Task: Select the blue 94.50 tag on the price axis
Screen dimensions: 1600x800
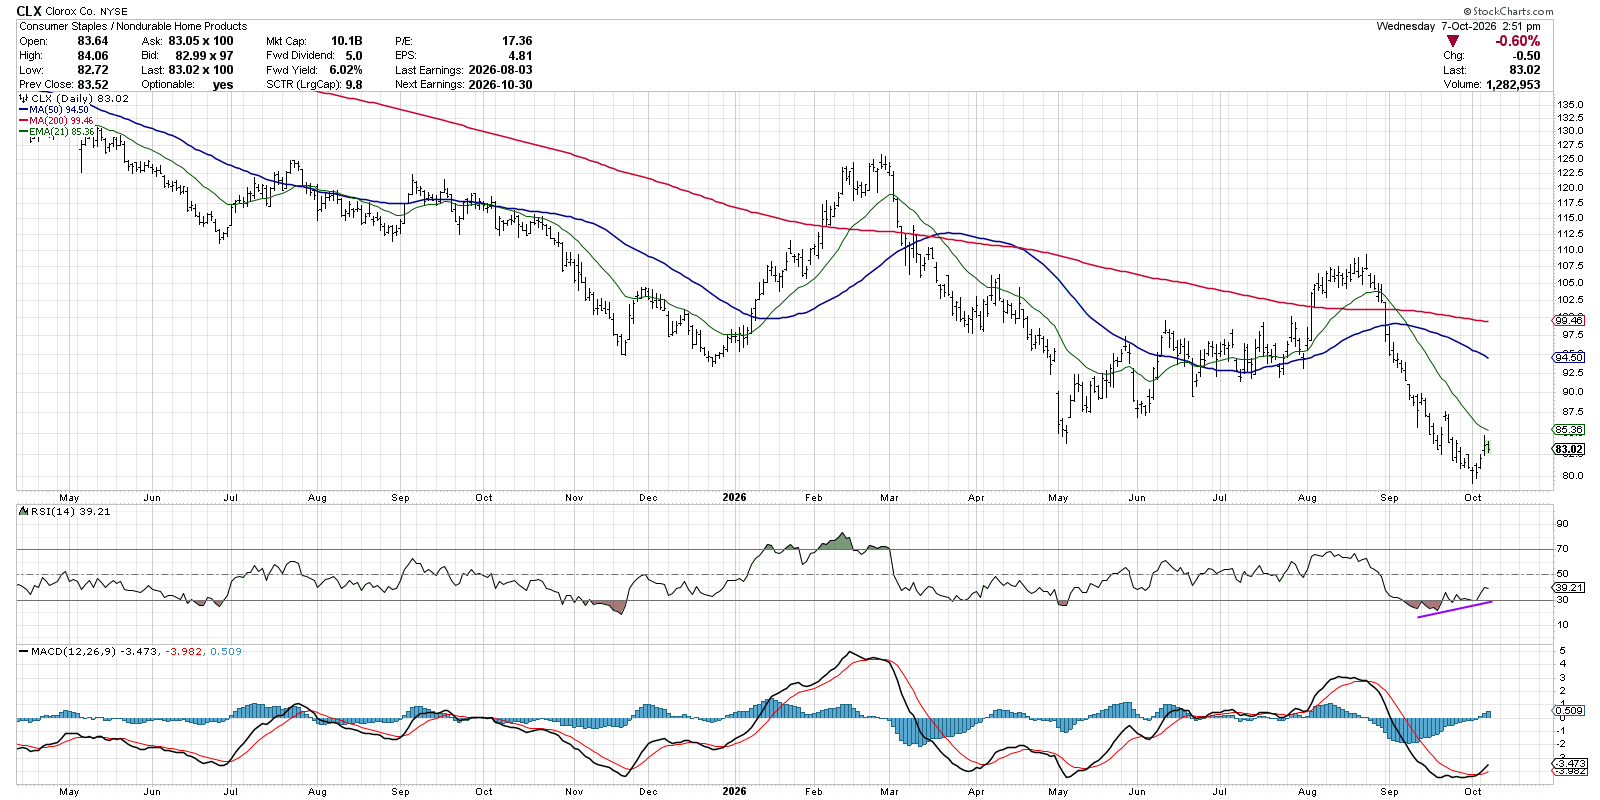Action: [1569, 357]
